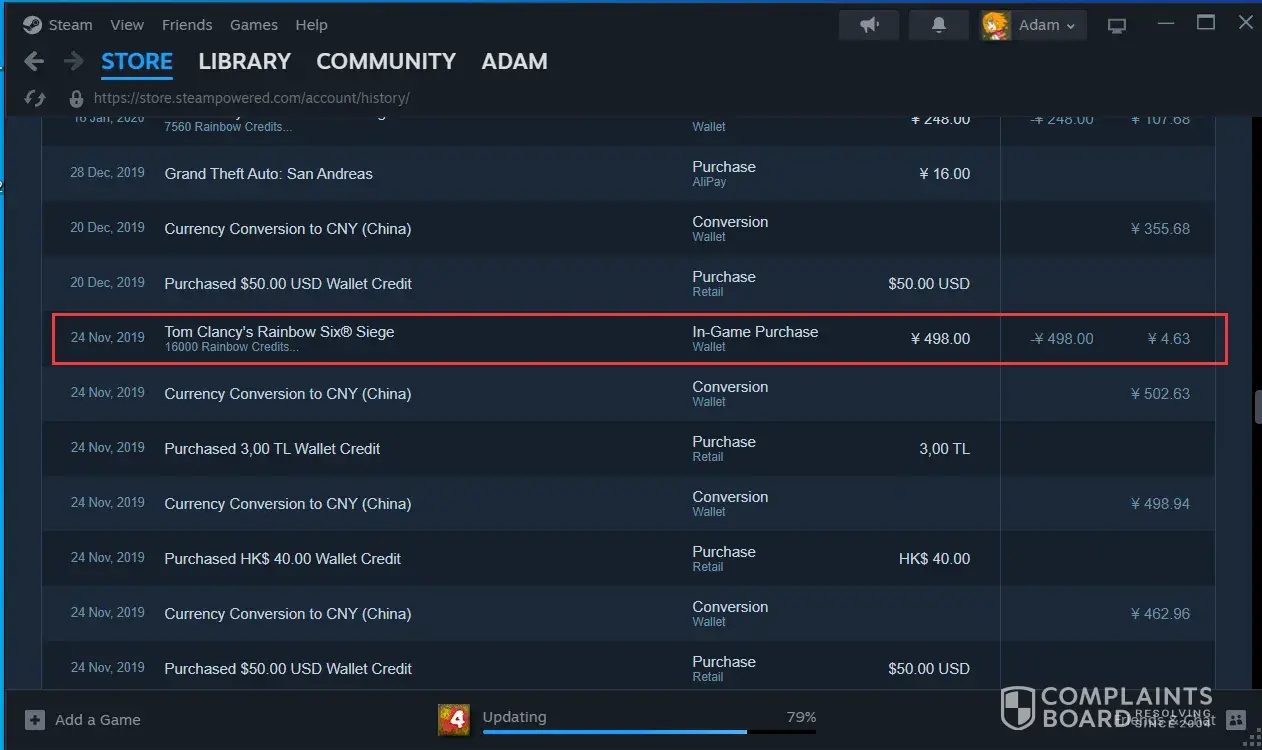Click the padlock icon beside URL
Image resolution: width=1262 pixels, height=750 pixels.
tap(76, 98)
